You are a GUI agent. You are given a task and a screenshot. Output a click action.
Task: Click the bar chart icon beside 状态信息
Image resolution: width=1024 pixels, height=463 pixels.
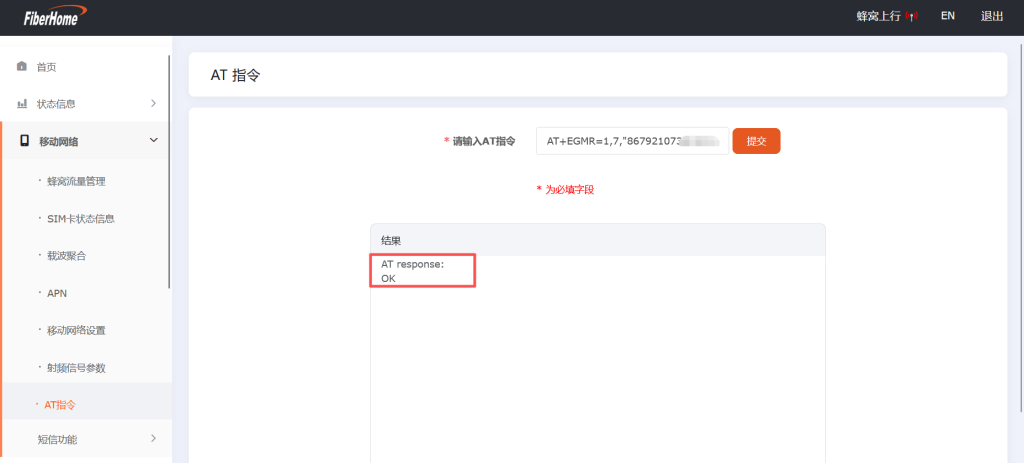pos(22,104)
